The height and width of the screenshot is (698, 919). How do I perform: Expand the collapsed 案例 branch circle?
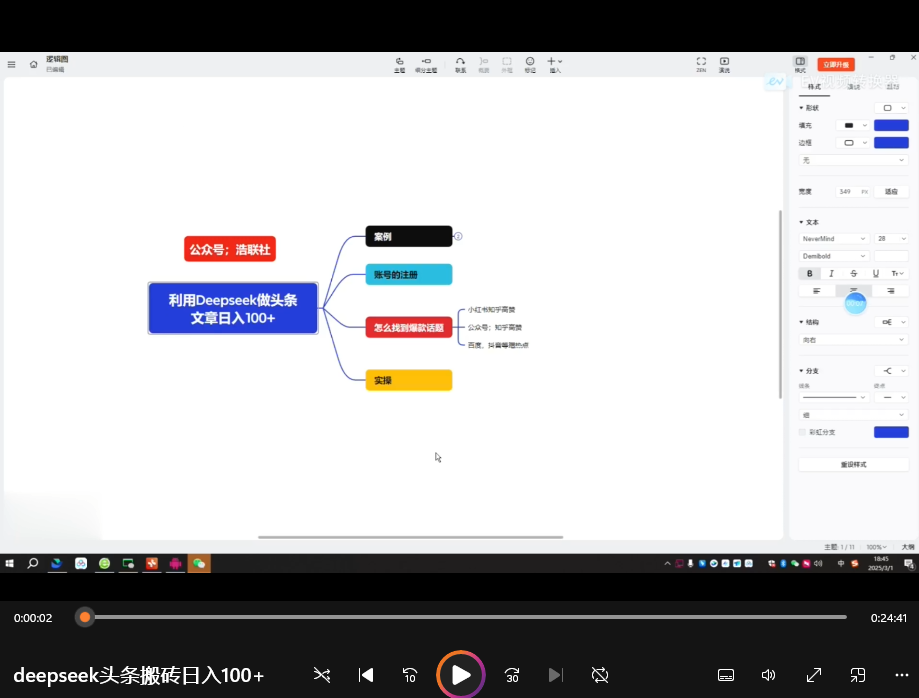tap(458, 236)
